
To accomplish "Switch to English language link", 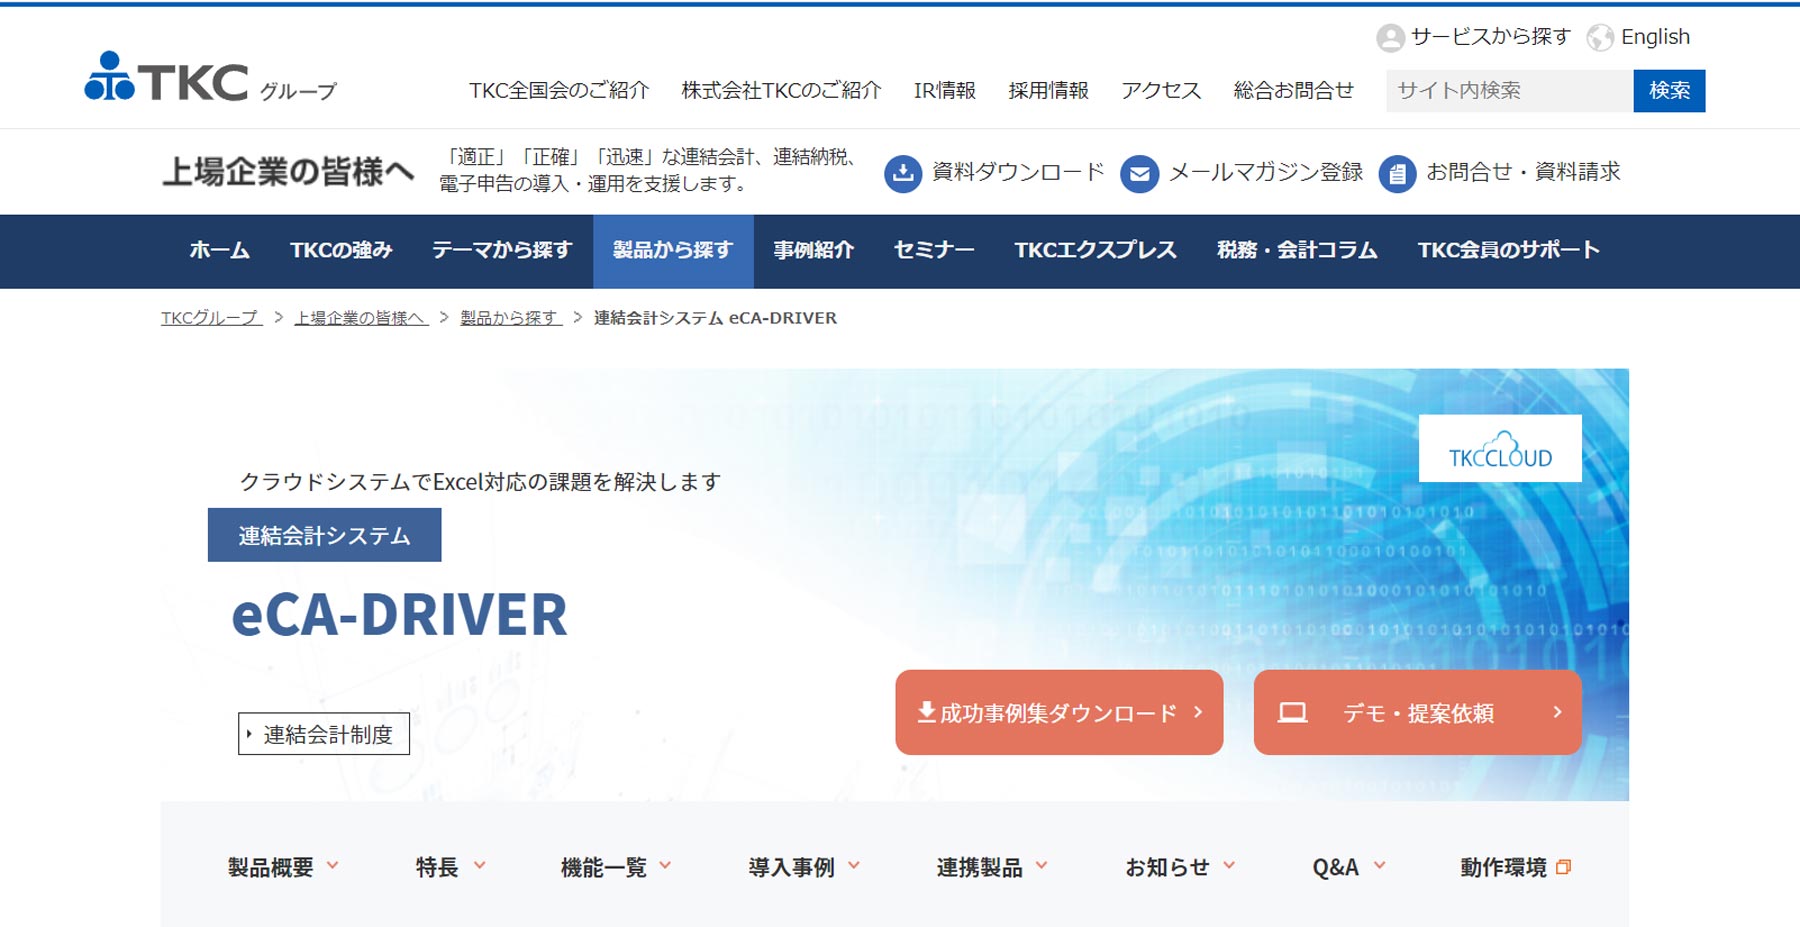I will [1655, 37].
